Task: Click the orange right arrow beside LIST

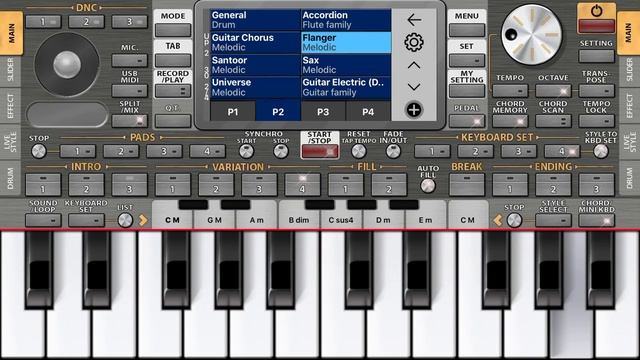Action: point(143,220)
